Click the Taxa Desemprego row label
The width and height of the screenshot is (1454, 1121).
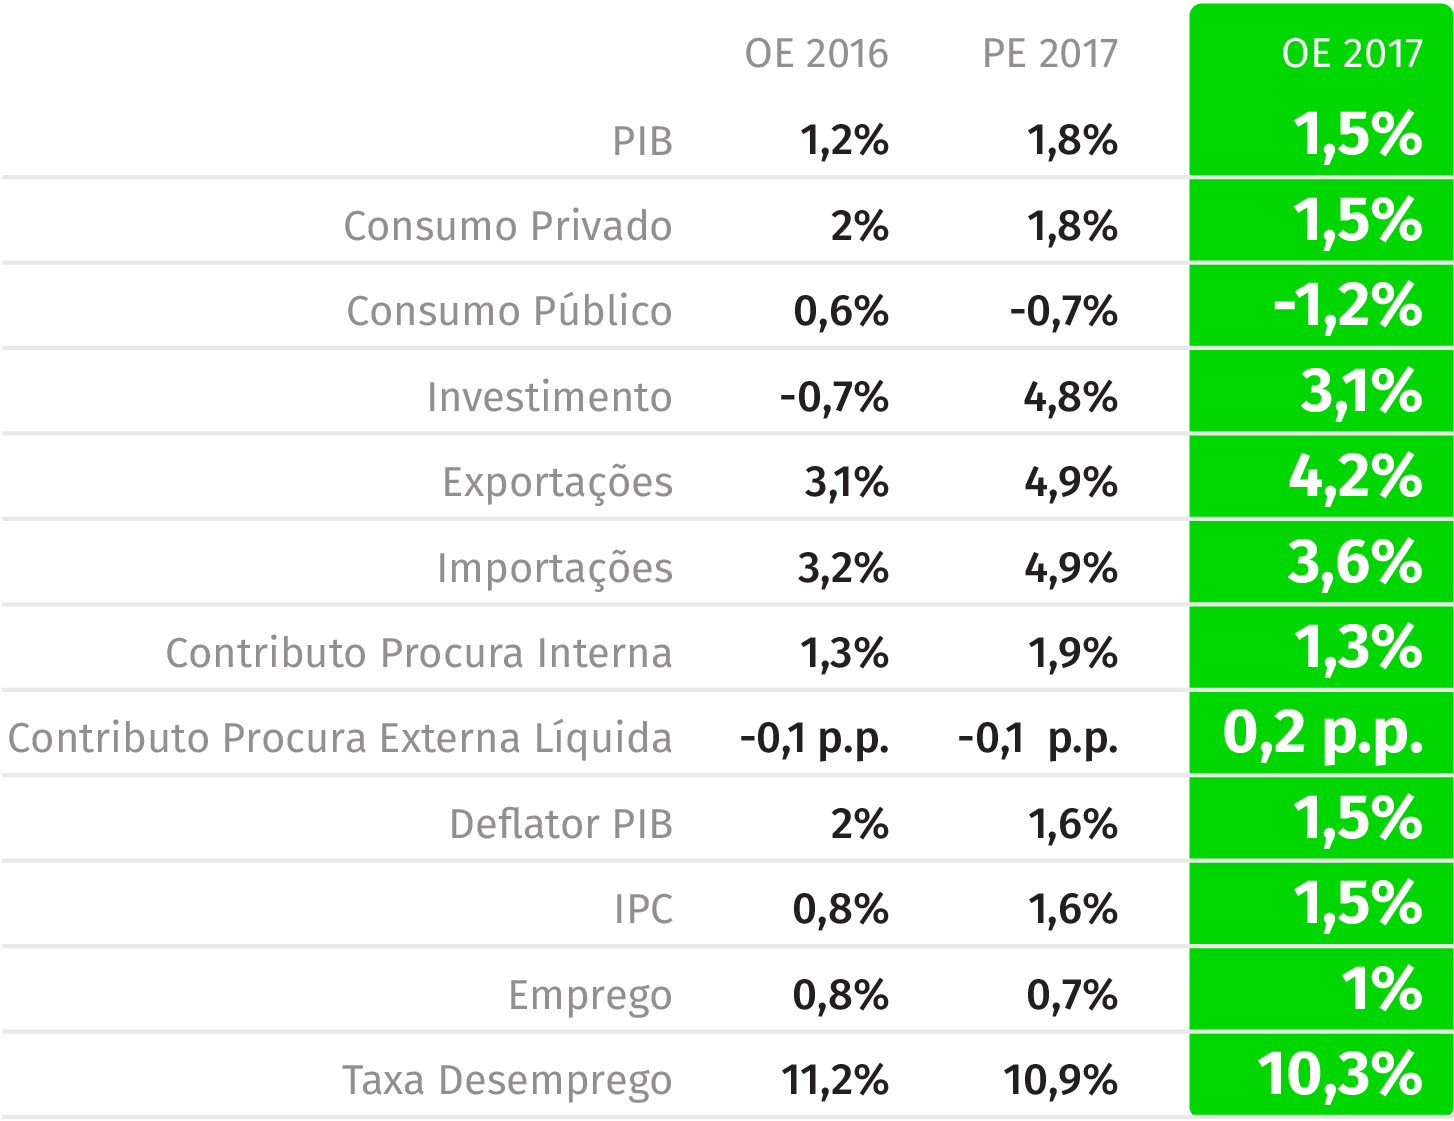(x=506, y=1081)
